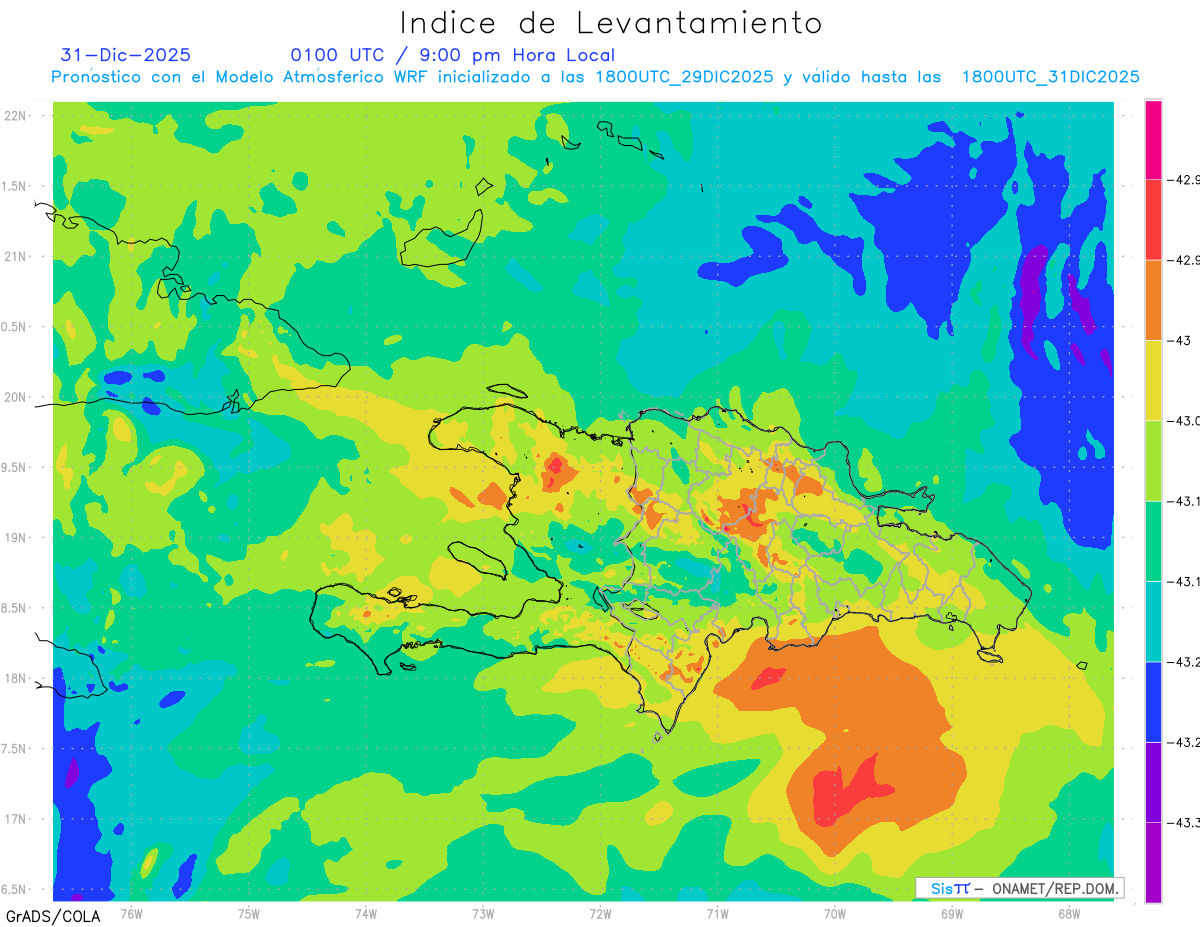The image size is (1200, 927).
Task: Click the yellow swatch in the legend
Action: click(x=1153, y=380)
